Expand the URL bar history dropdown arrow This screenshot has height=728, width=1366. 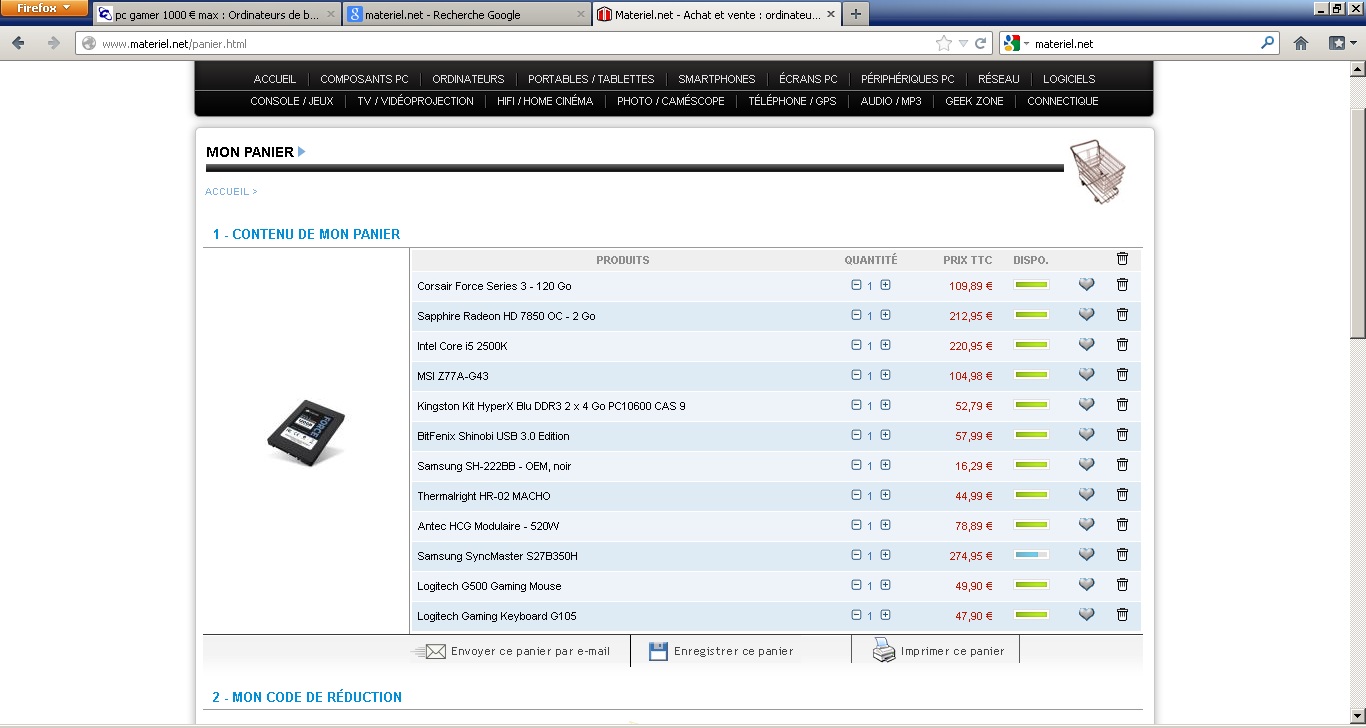click(x=963, y=43)
